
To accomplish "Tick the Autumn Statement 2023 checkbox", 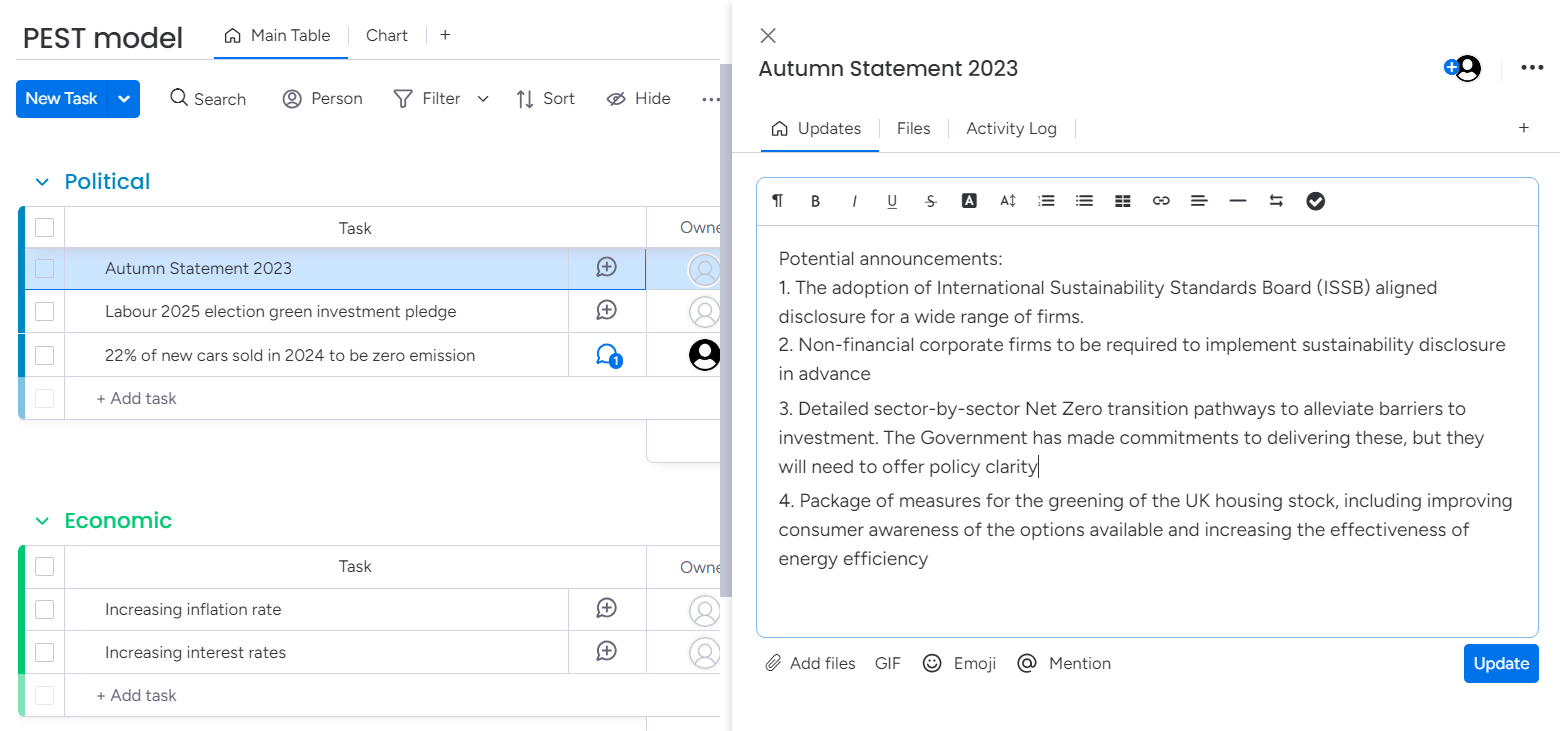I will (x=44, y=268).
